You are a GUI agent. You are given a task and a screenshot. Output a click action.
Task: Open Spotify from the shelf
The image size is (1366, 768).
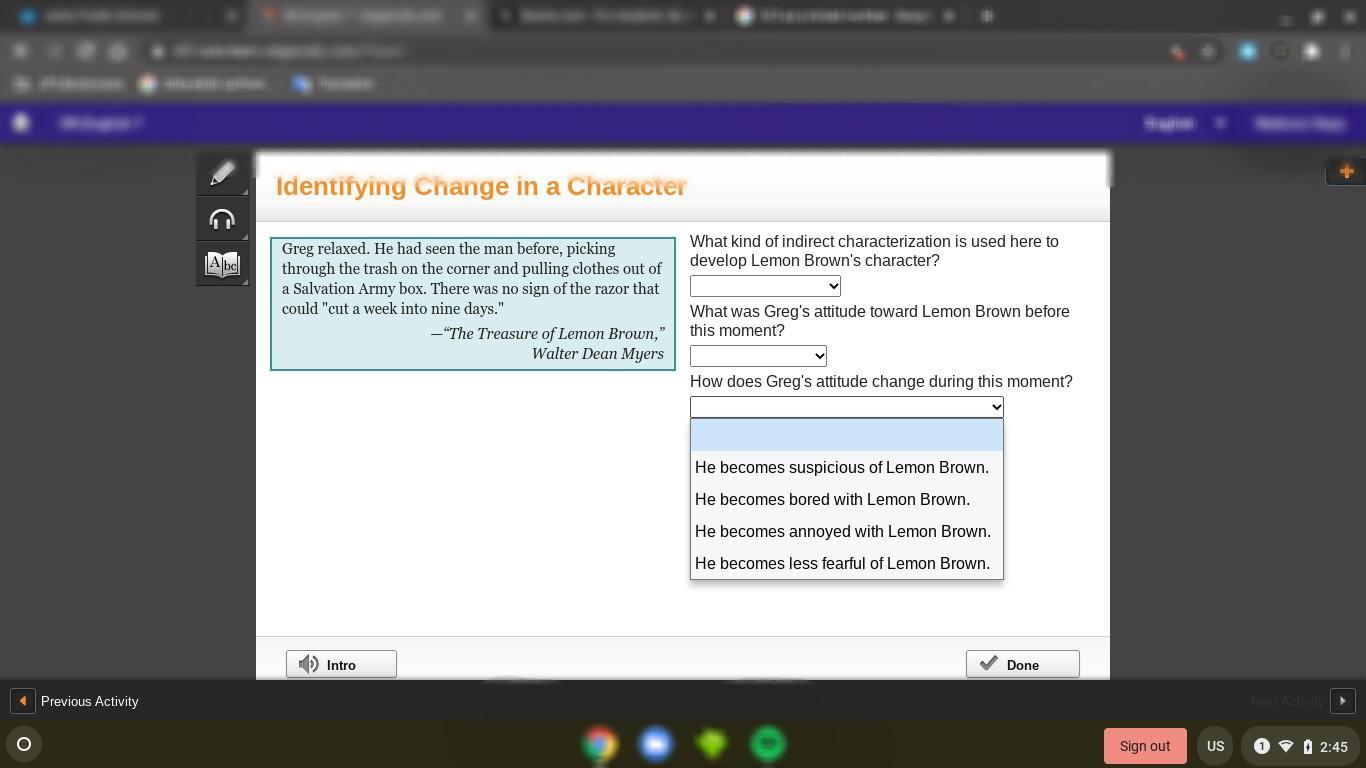[x=768, y=744]
